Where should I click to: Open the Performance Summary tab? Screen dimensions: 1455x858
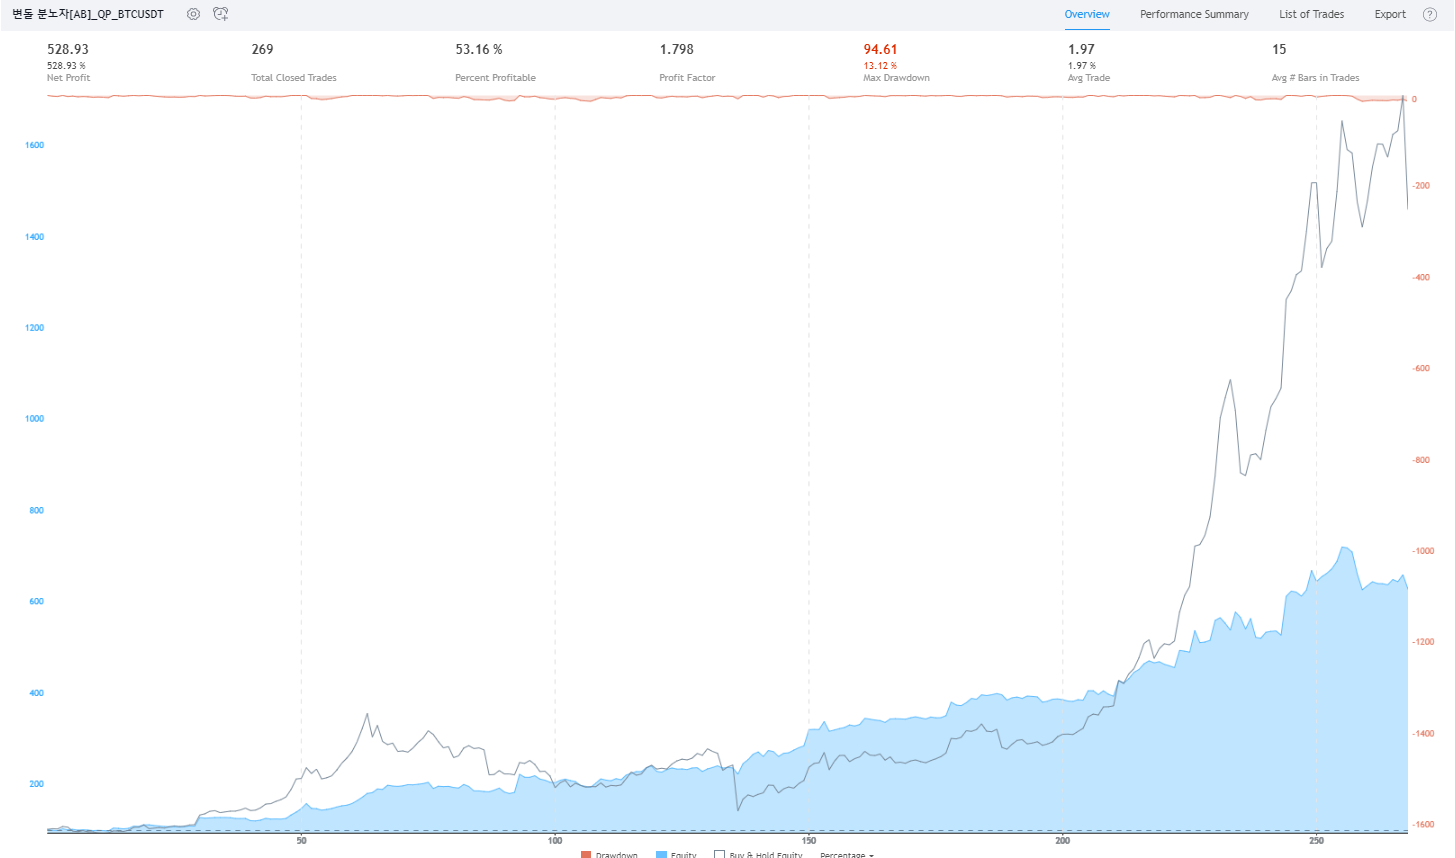pyautogui.click(x=1194, y=14)
